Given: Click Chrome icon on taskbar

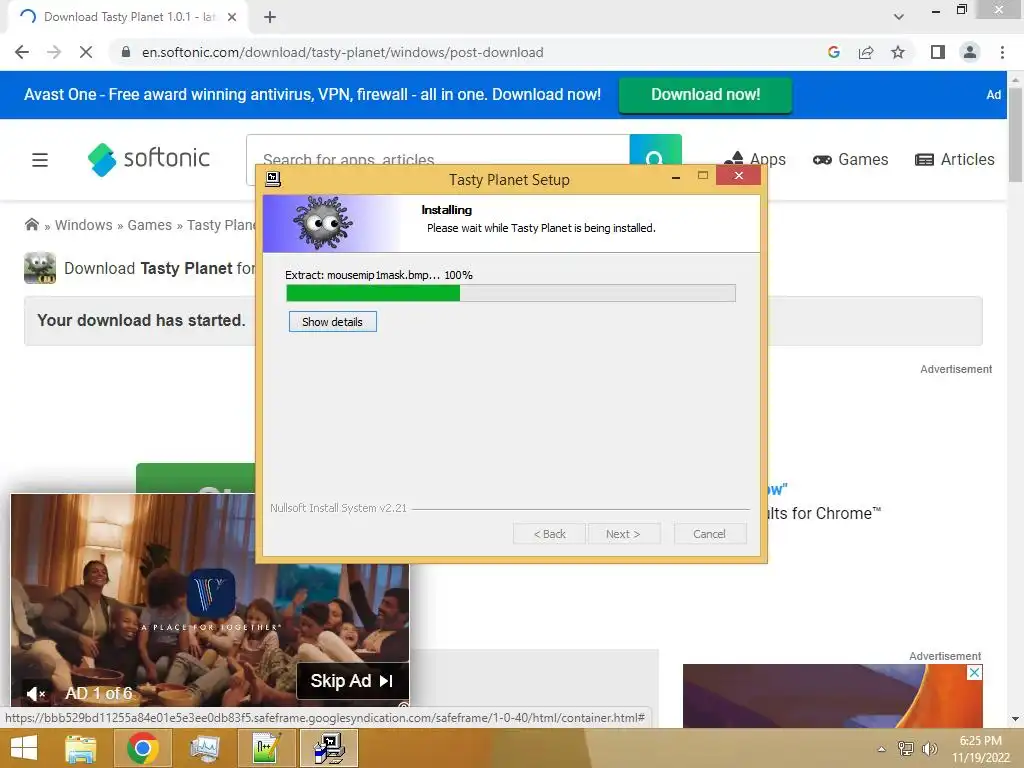Looking at the screenshot, I should click(142, 748).
